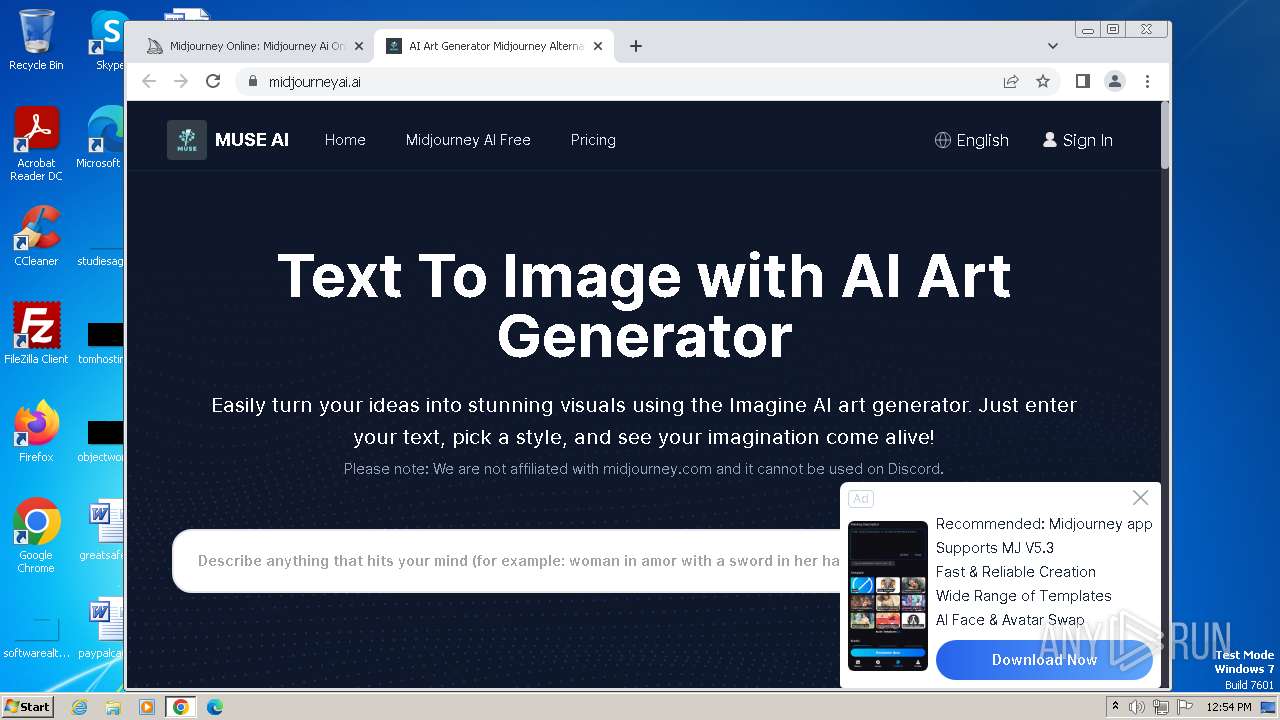Screen dimensions: 1280x720
Task: Open Acrobat Reader DC desktop icon
Action: click(x=36, y=144)
